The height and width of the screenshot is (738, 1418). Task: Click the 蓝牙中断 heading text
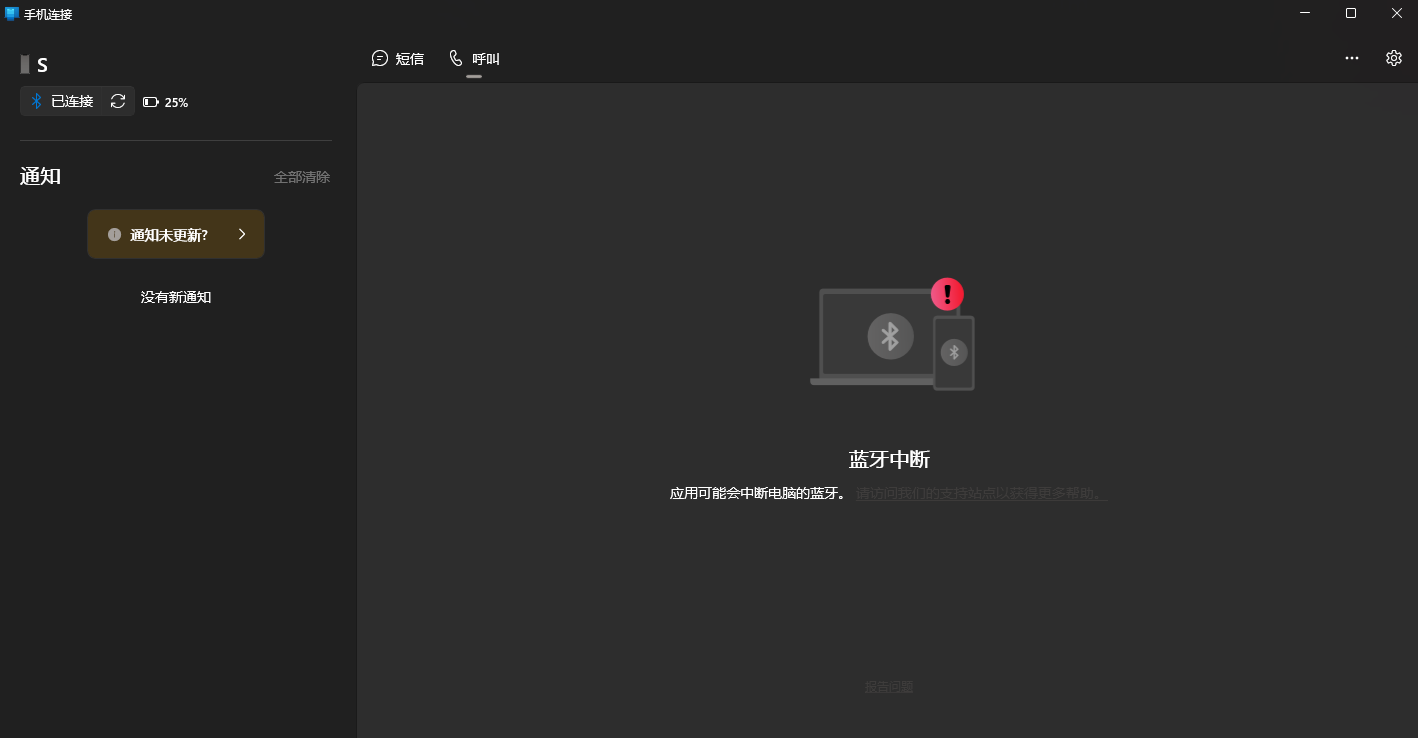889,460
